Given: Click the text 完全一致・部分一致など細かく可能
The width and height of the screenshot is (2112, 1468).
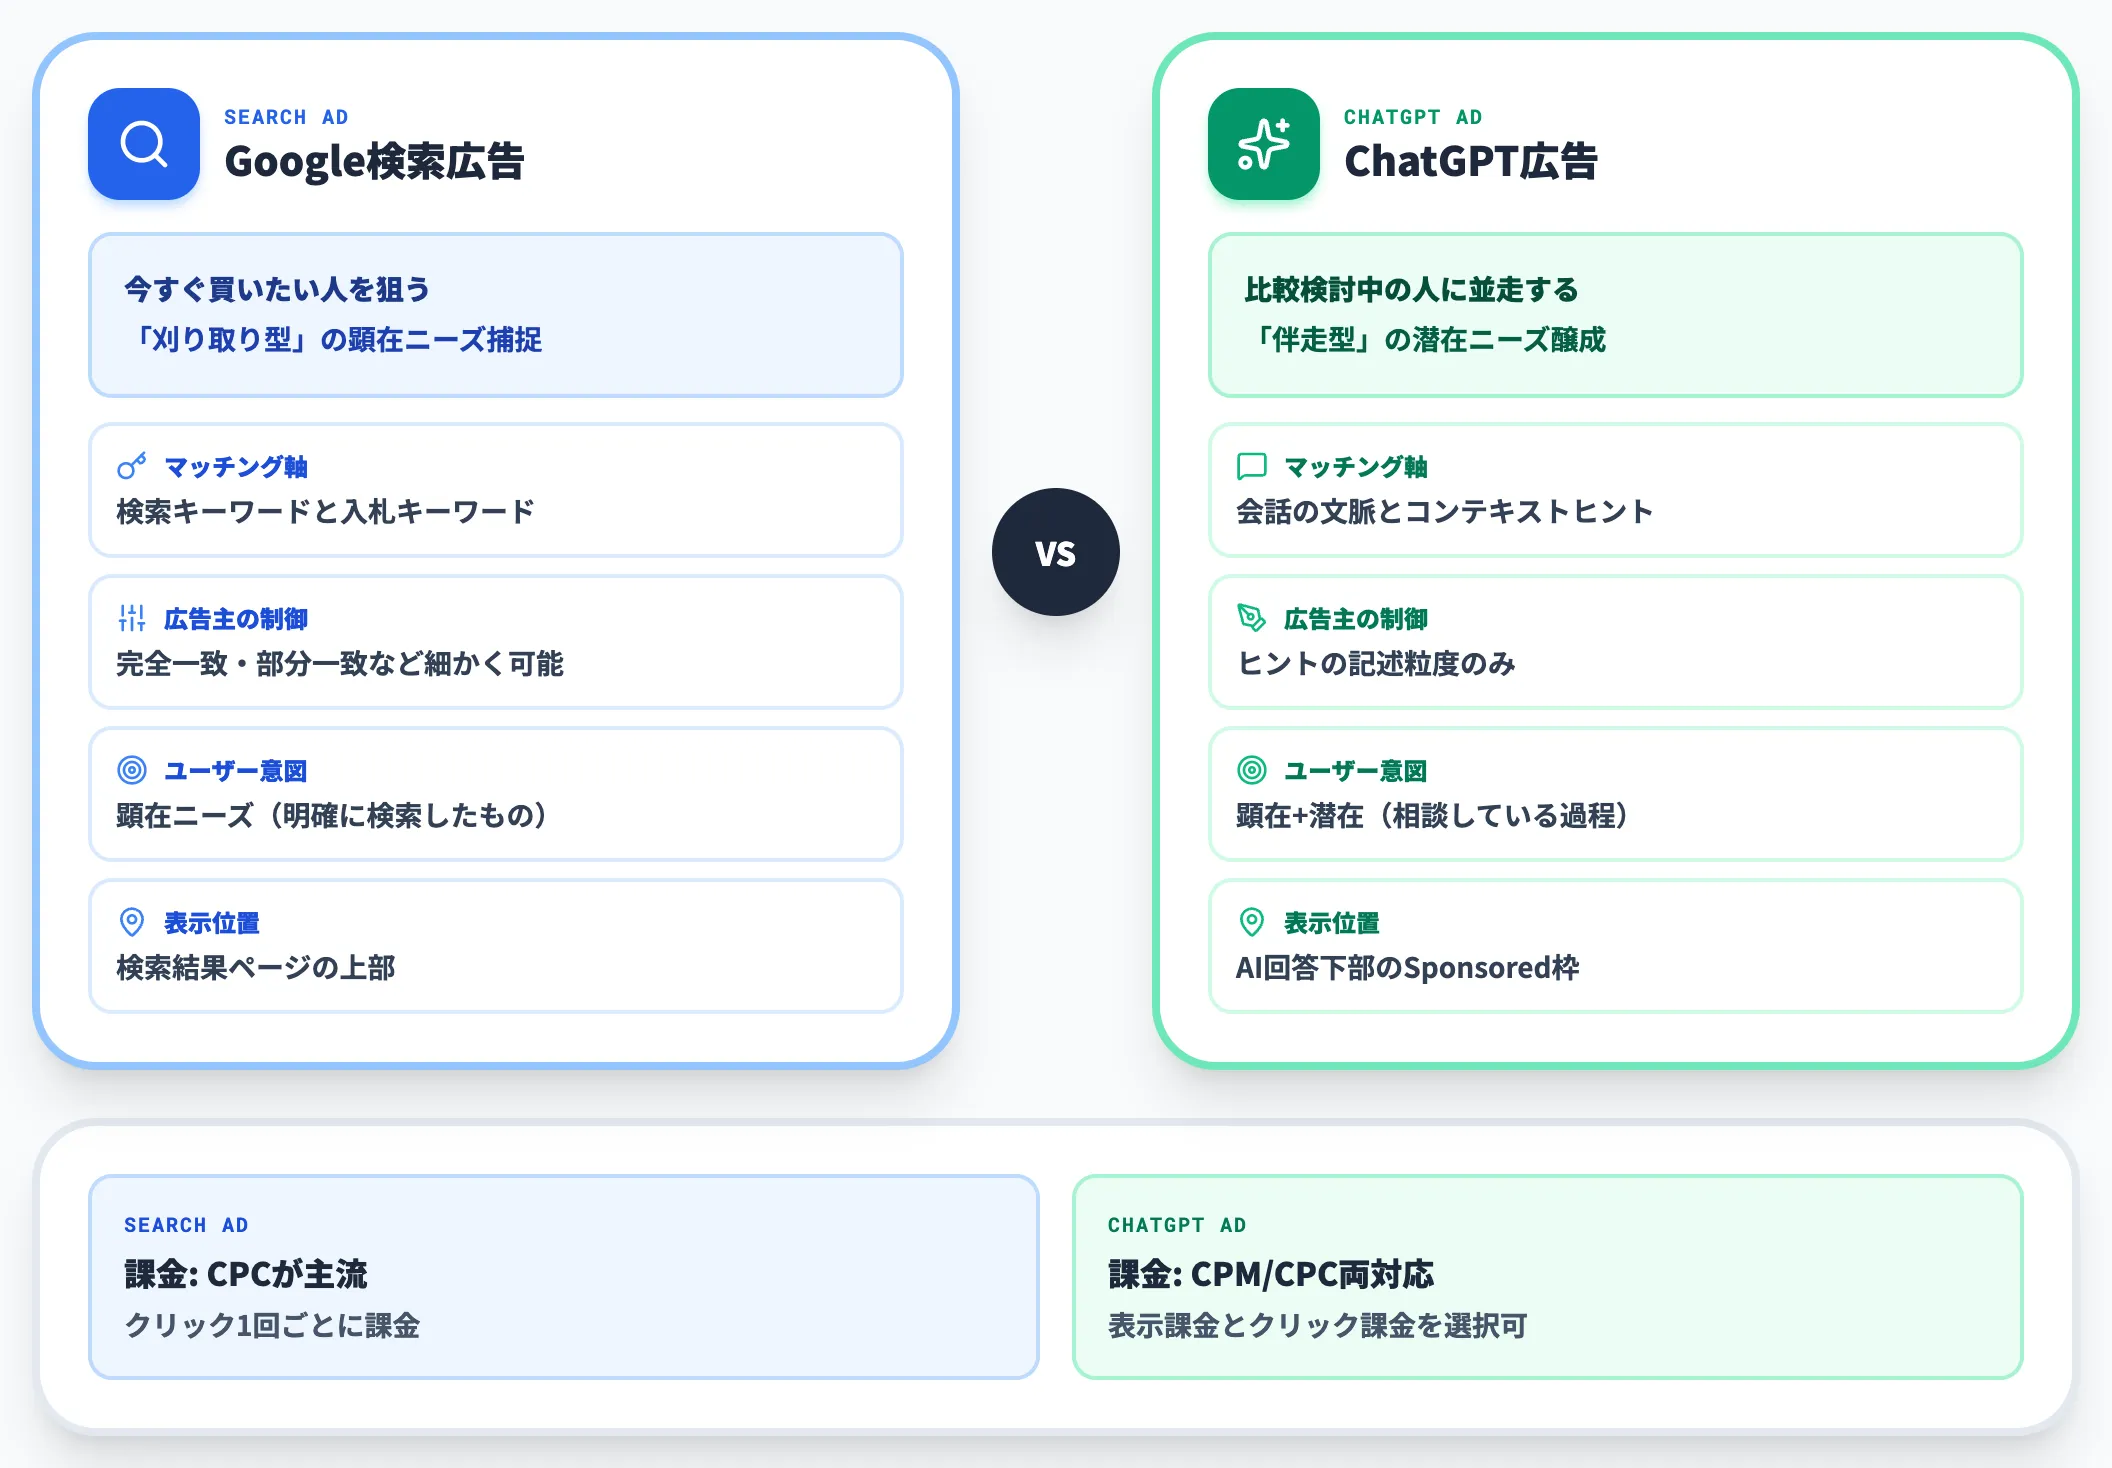Looking at the screenshot, I should tap(340, 664).
